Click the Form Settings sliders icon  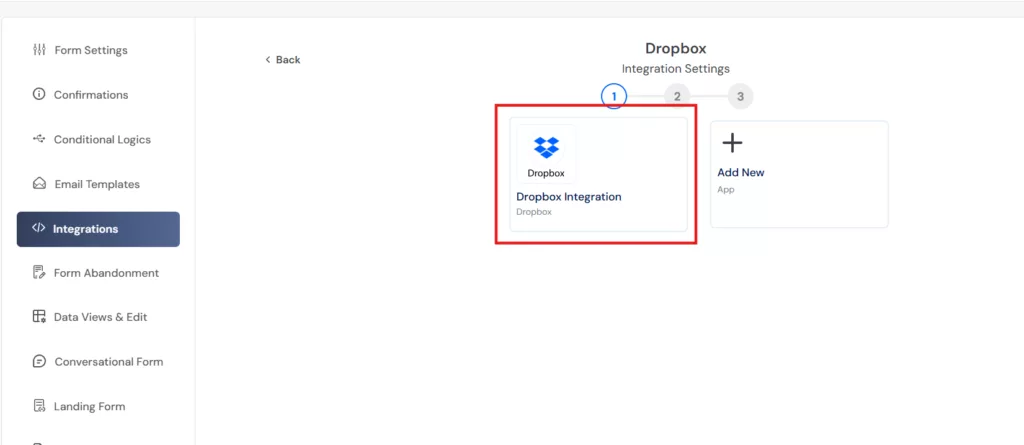point(39,50)
